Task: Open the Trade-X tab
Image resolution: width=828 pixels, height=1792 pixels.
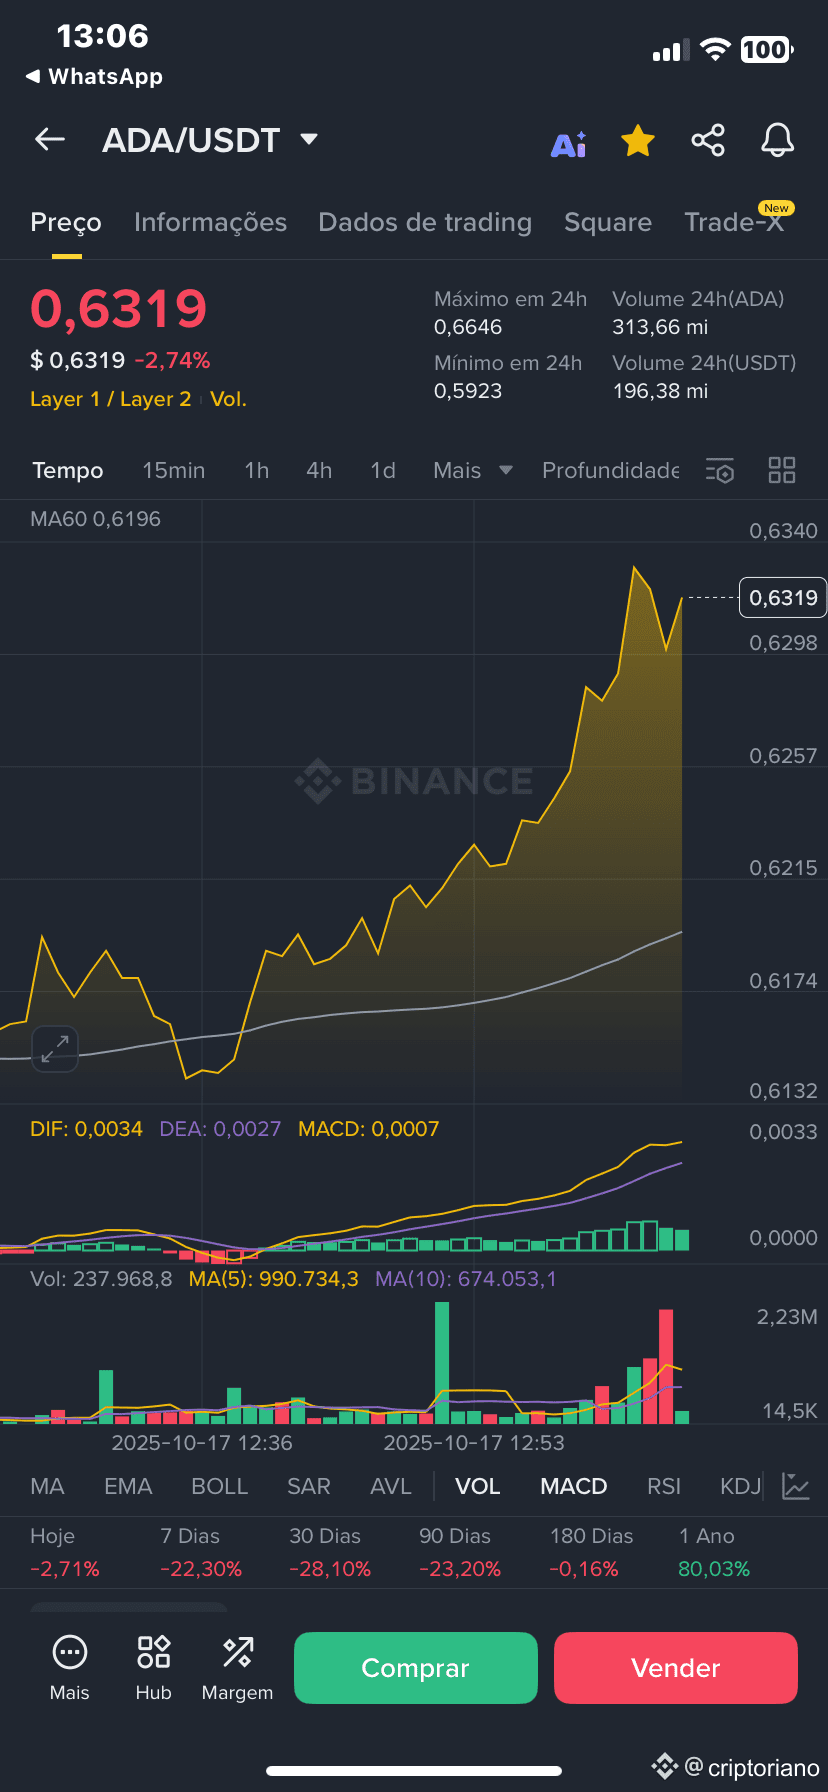Action: (734, 222)
